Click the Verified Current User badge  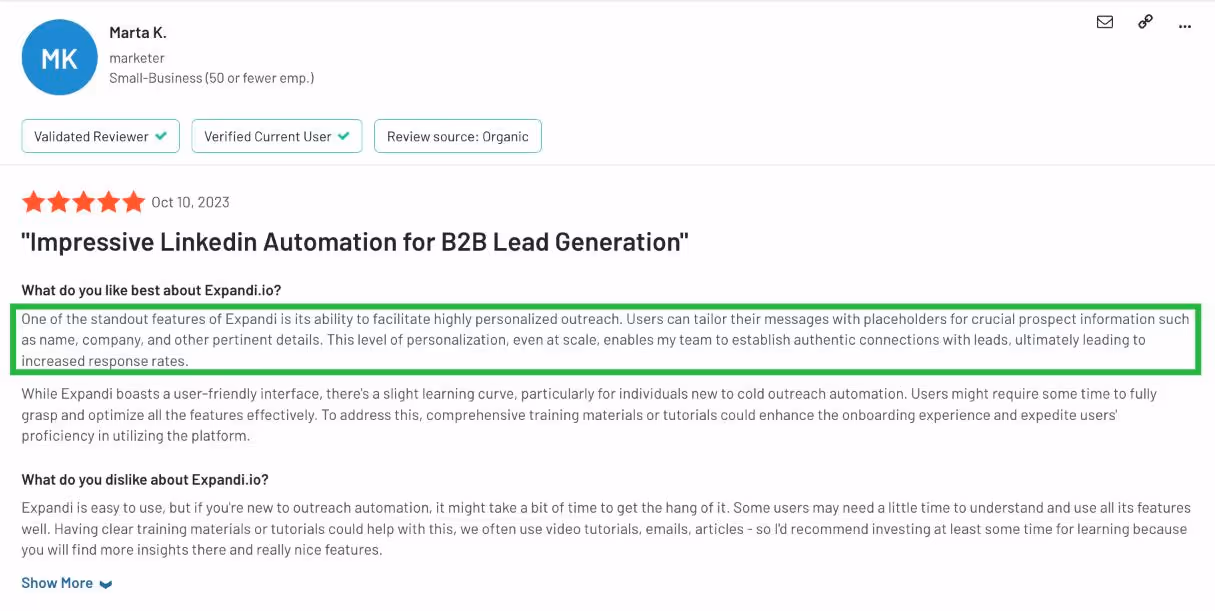277,136
